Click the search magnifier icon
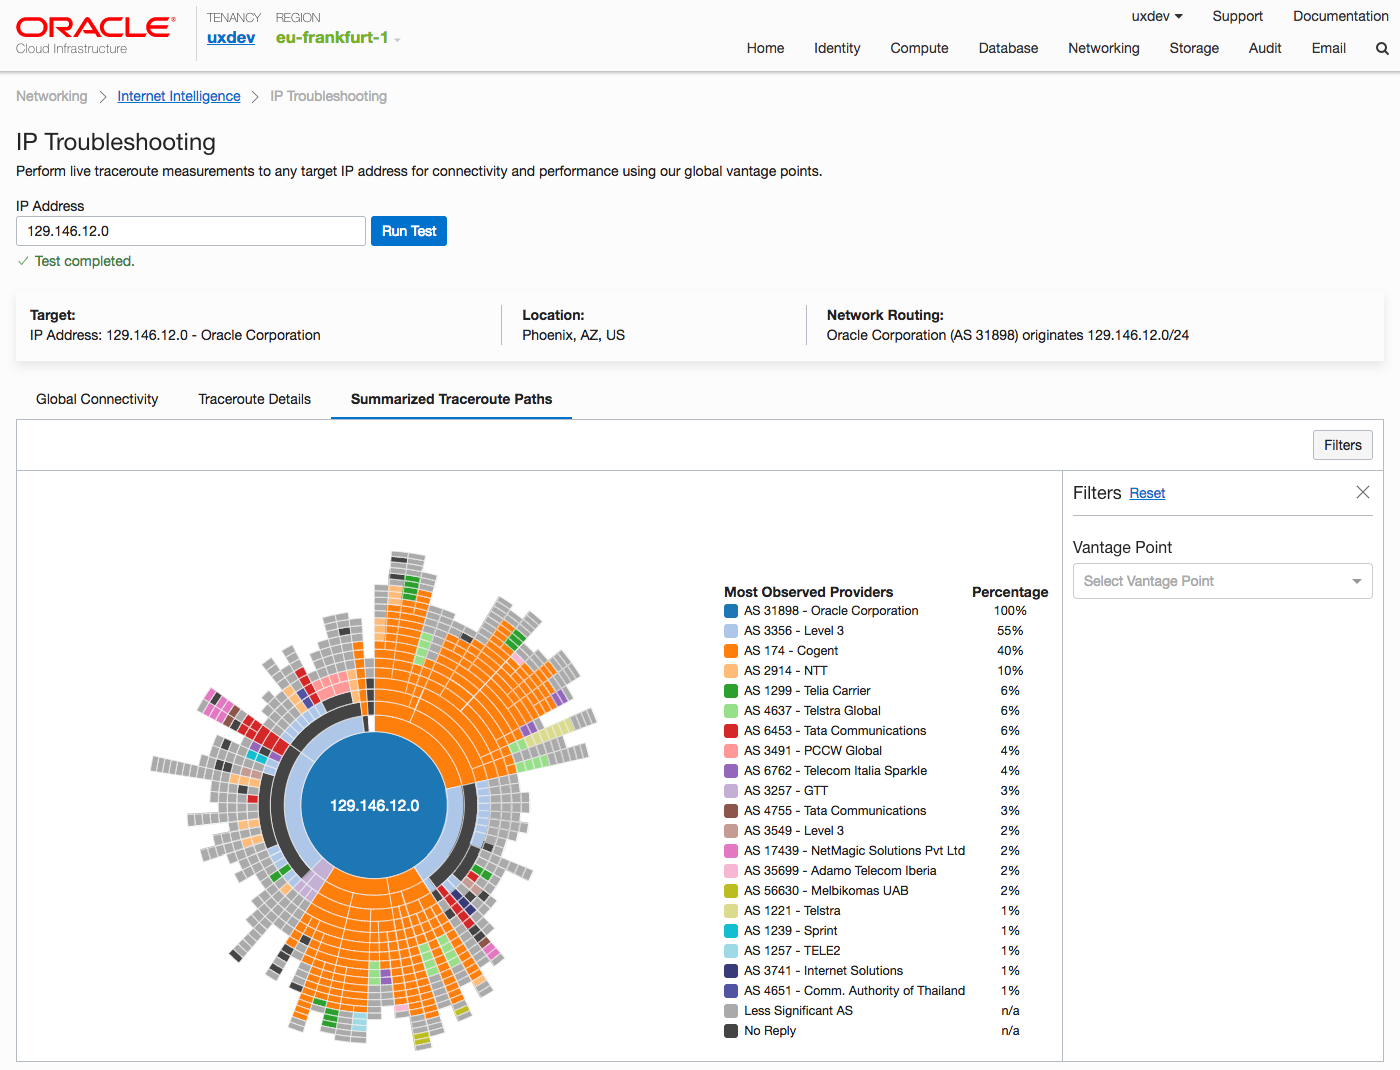The image size is (1400, 1070). (x=1382, y=48)
